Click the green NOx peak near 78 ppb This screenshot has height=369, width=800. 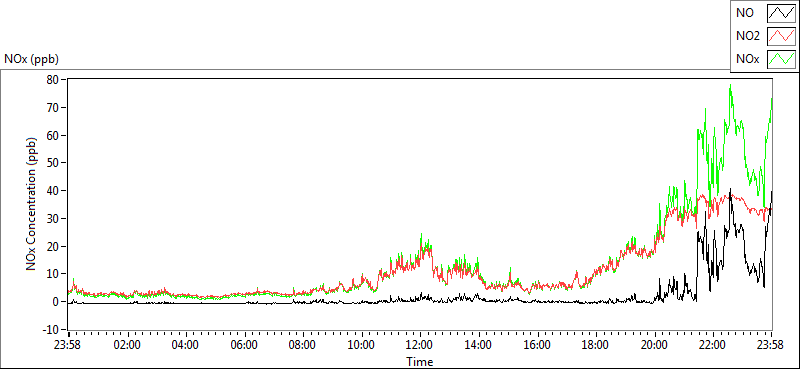tap(731, 86)
